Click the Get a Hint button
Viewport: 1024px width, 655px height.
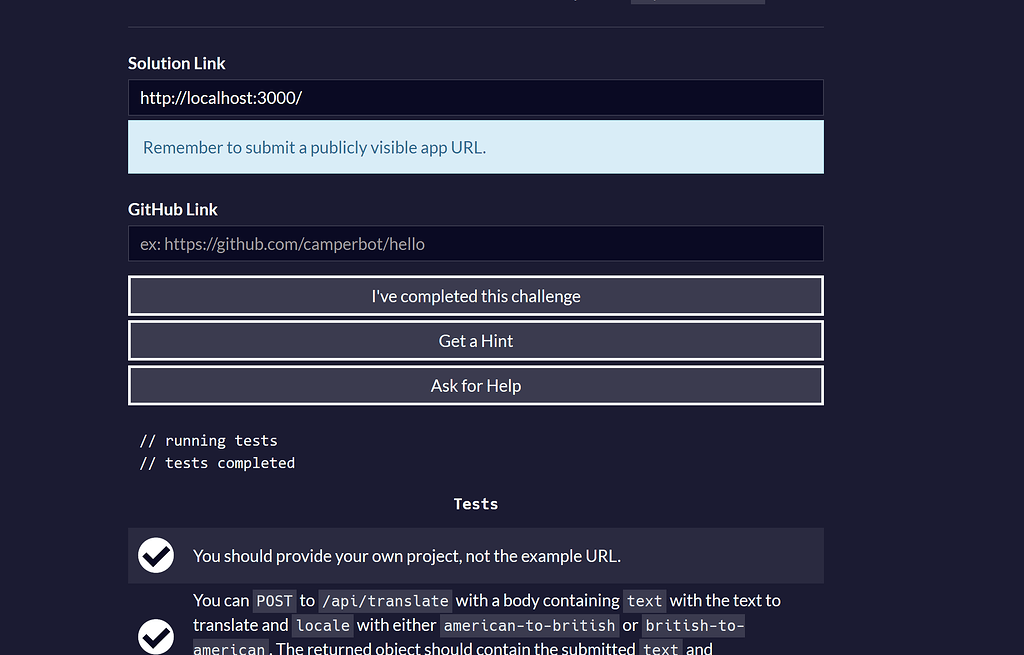coord(476,340)
